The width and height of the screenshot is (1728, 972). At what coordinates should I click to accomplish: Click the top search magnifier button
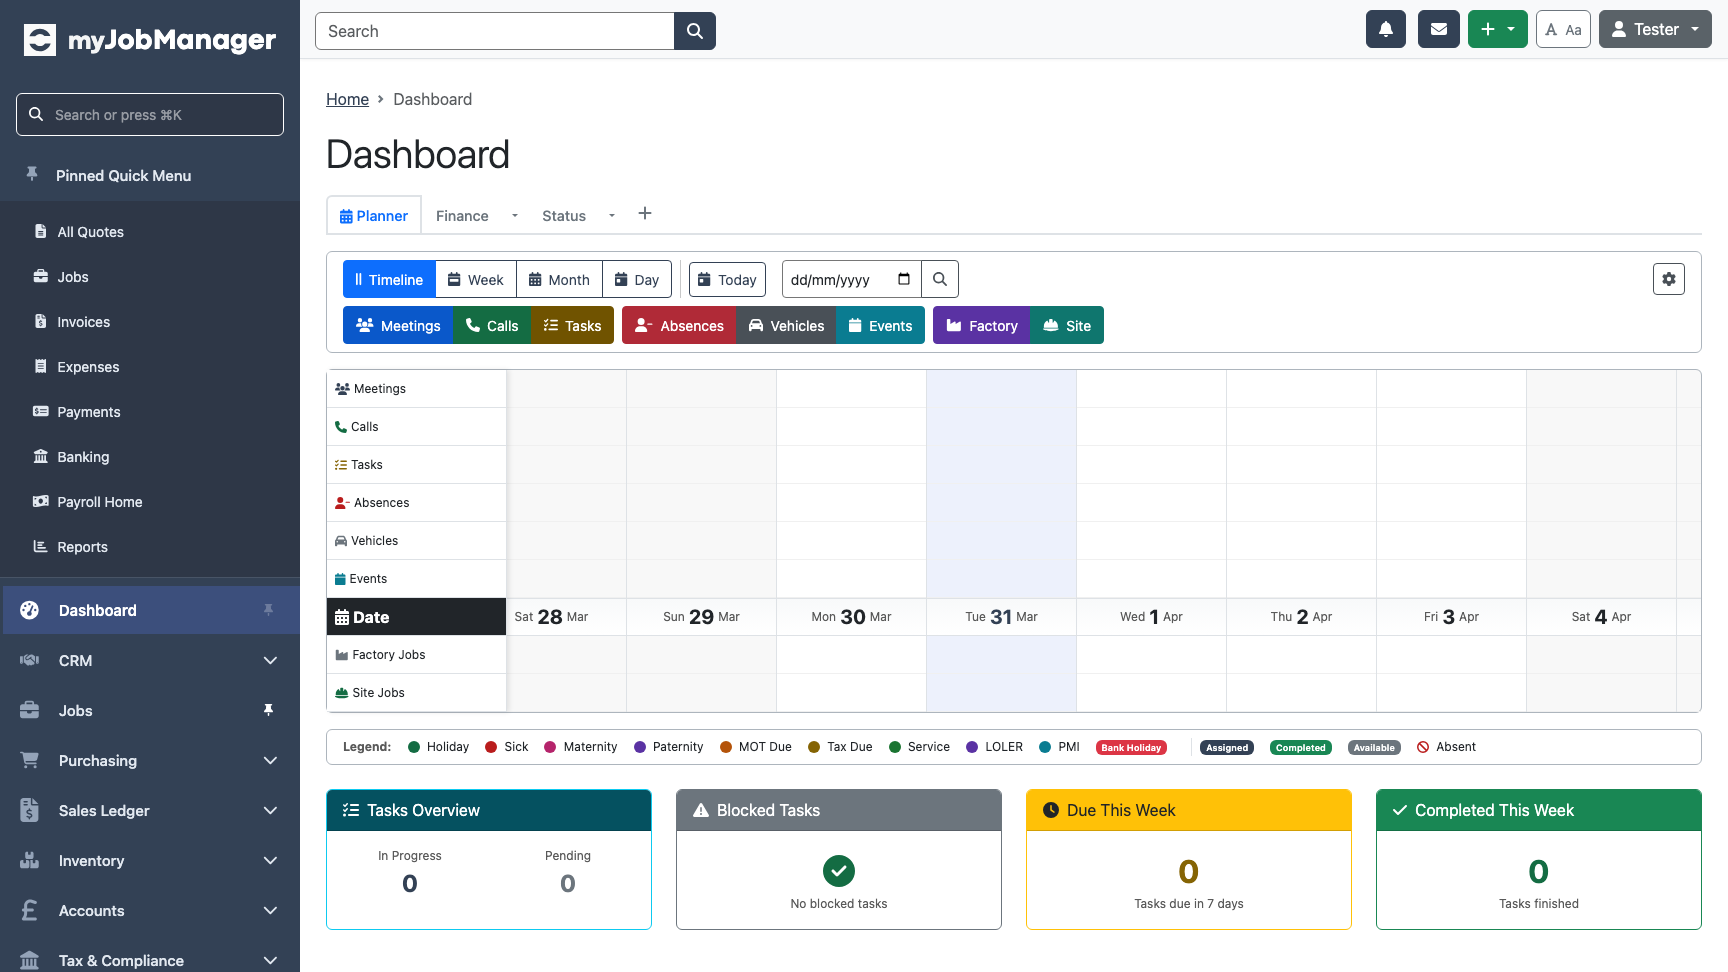pyautogui.click(x=695, y=31)
